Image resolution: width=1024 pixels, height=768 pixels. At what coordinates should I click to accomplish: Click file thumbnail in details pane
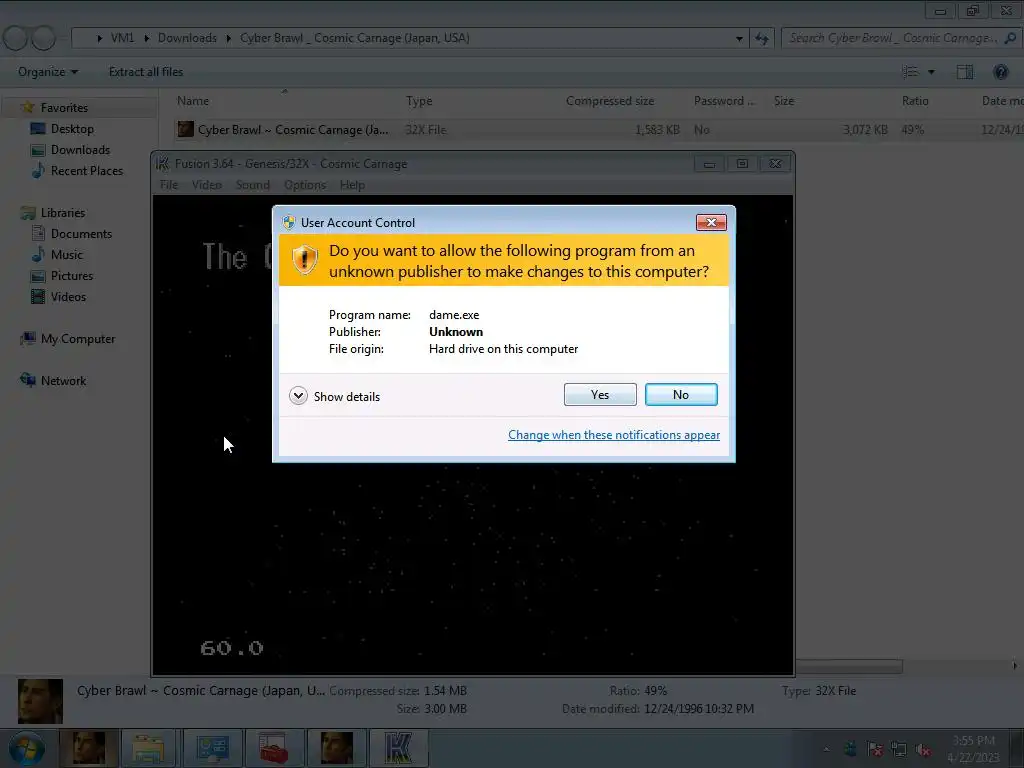pyautogui.click(x=40, y=701)
